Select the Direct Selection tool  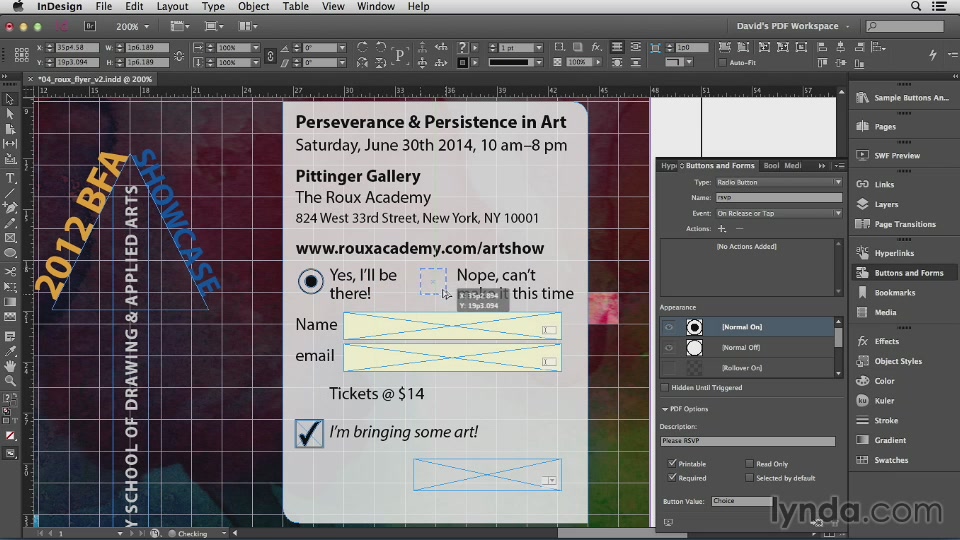[10, 114]
